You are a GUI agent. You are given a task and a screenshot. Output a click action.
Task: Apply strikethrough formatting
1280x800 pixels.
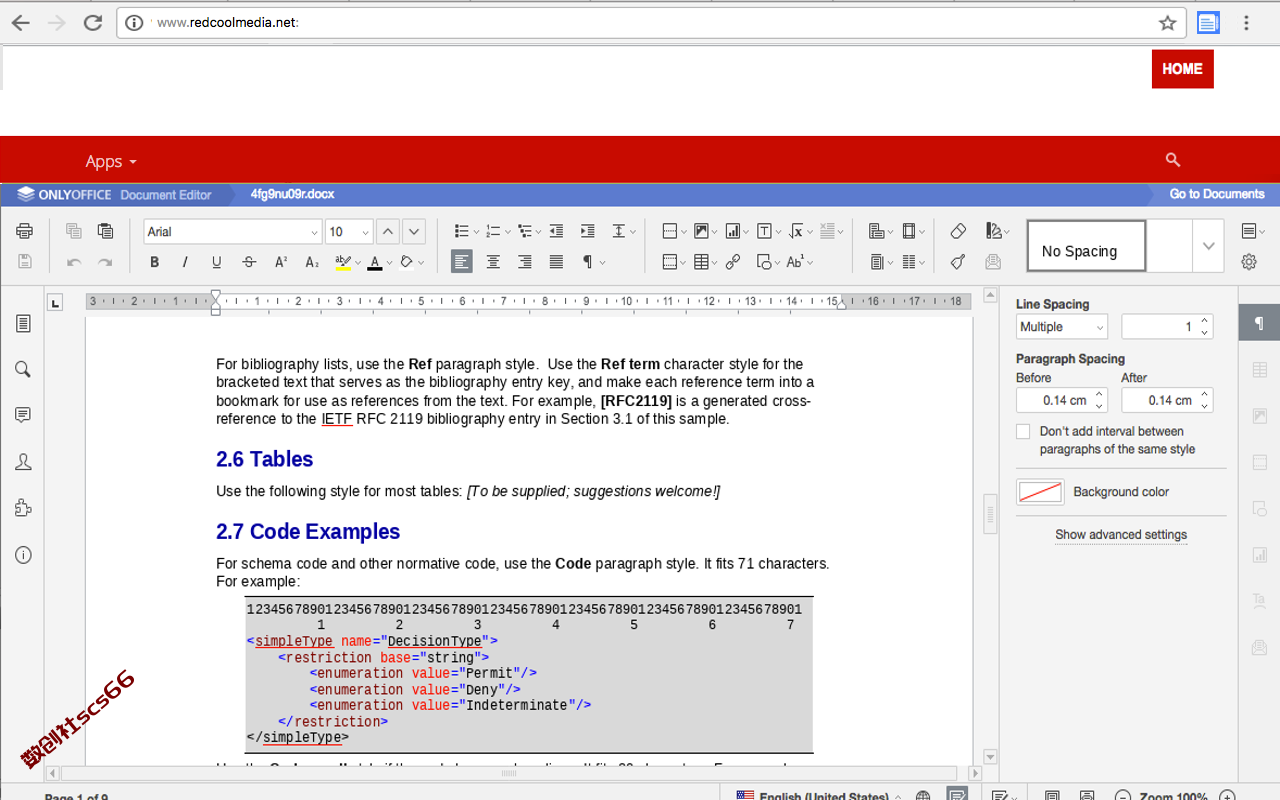click(x=249, y=262)
